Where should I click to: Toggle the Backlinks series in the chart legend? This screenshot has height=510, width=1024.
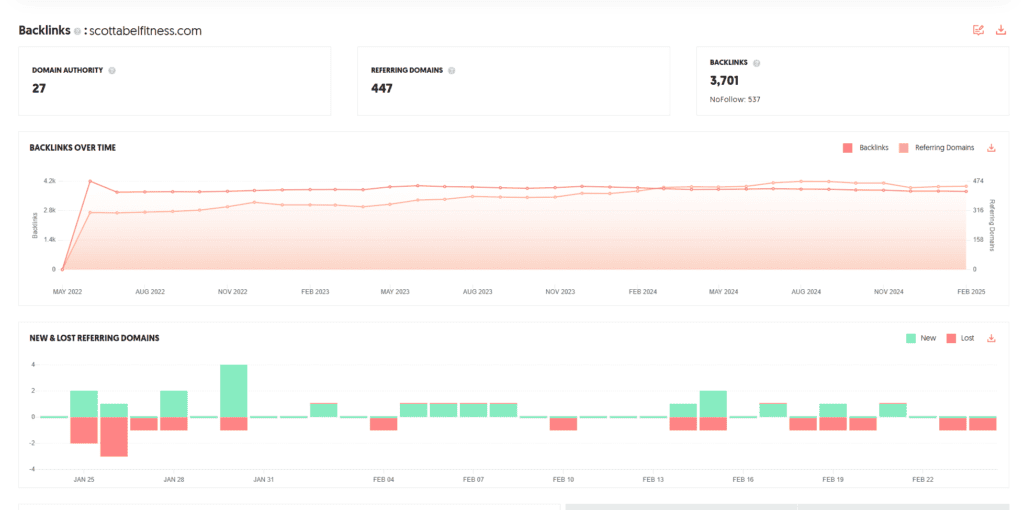[866, 148]
